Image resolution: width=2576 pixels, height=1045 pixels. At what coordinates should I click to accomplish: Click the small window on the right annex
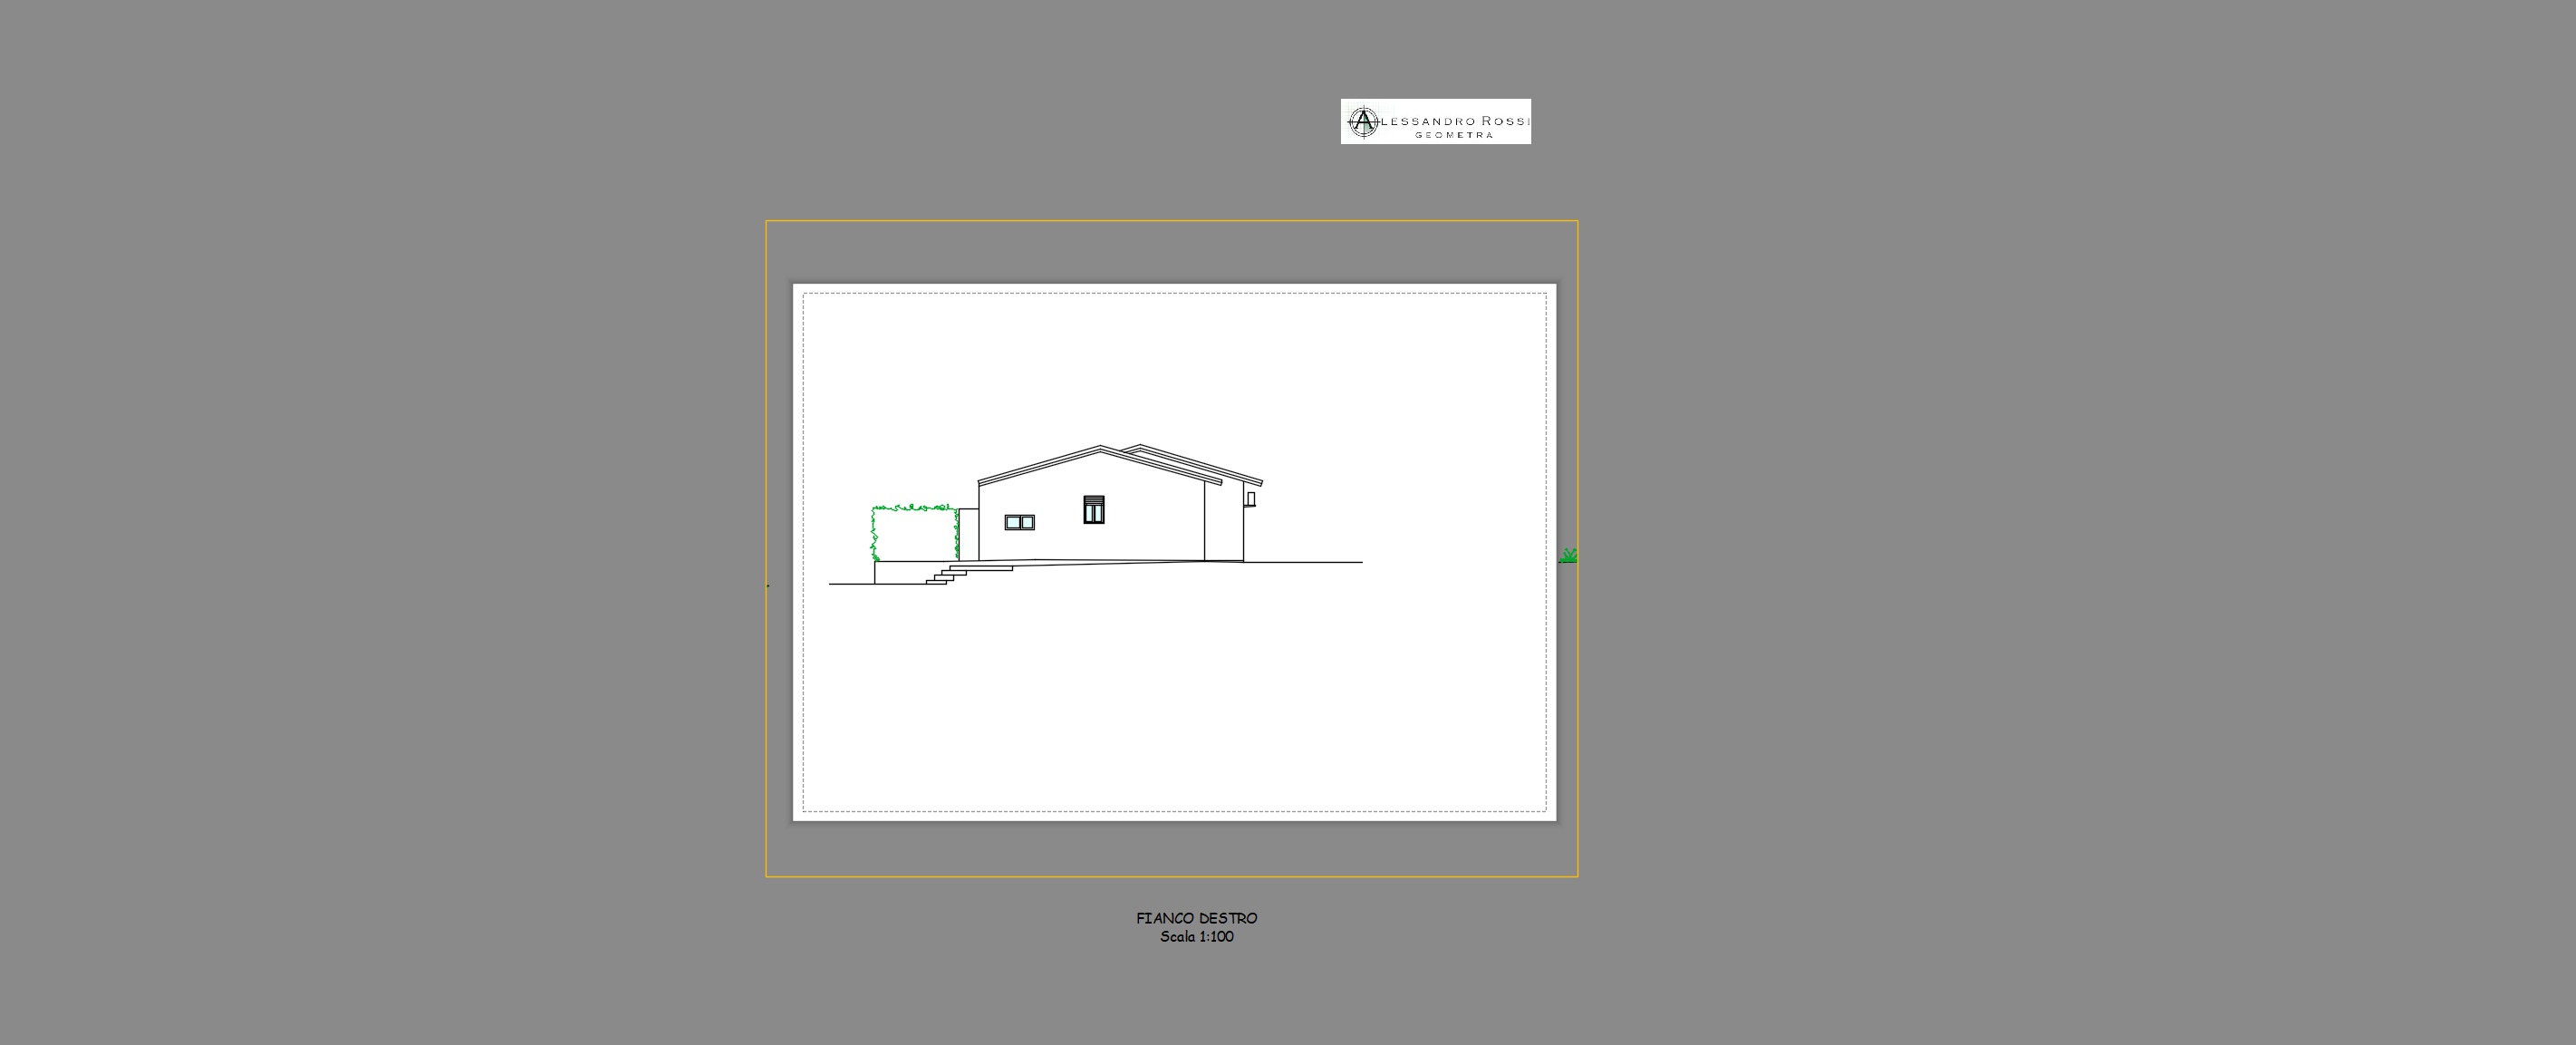[1250, 499]
